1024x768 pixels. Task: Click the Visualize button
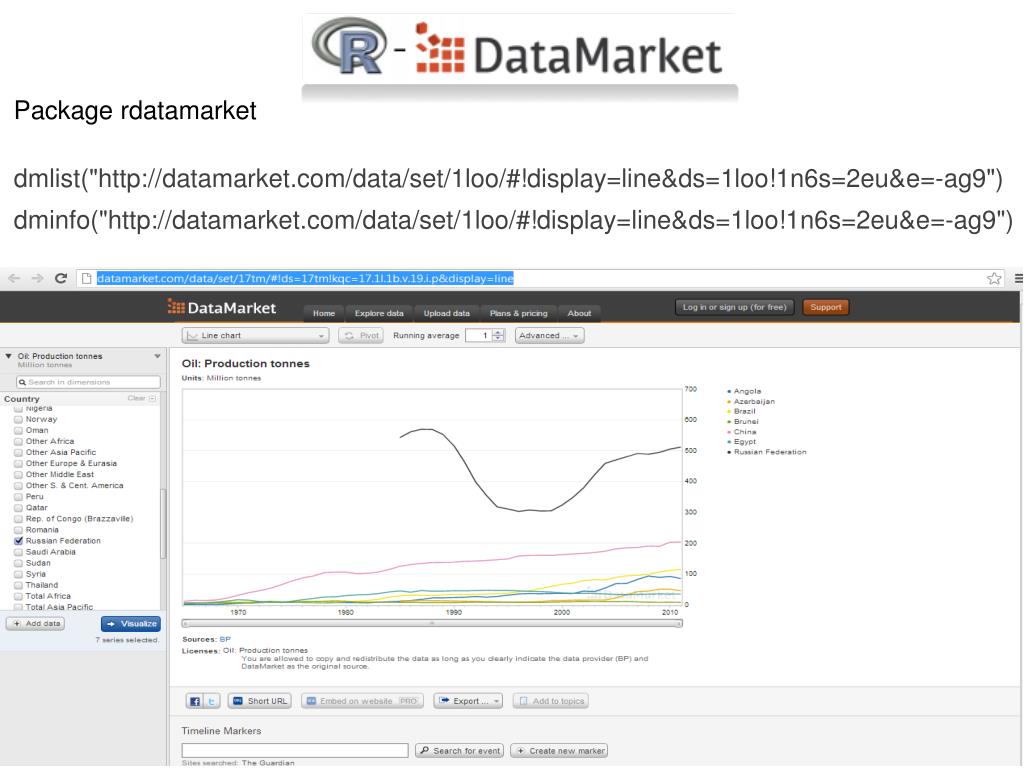tap(131, 624)
